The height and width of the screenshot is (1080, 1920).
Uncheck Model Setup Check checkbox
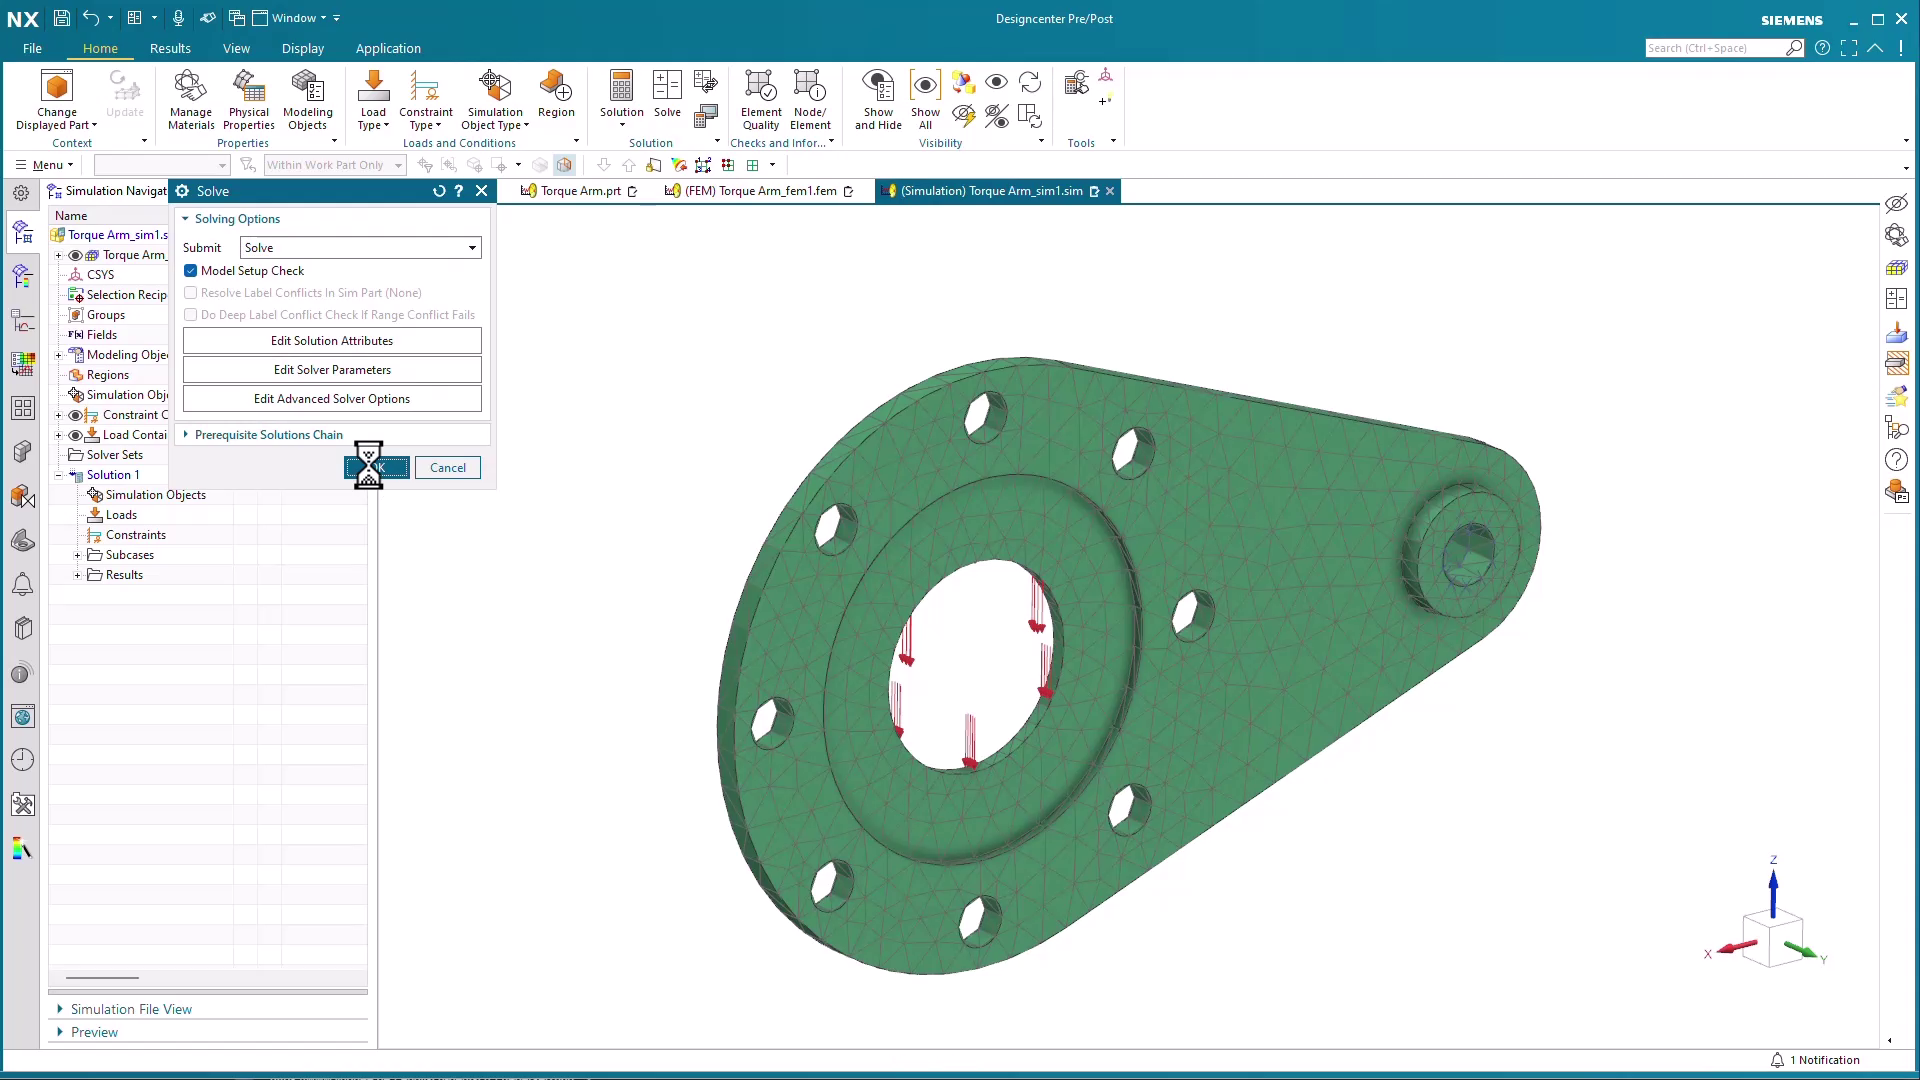[191, 271]
